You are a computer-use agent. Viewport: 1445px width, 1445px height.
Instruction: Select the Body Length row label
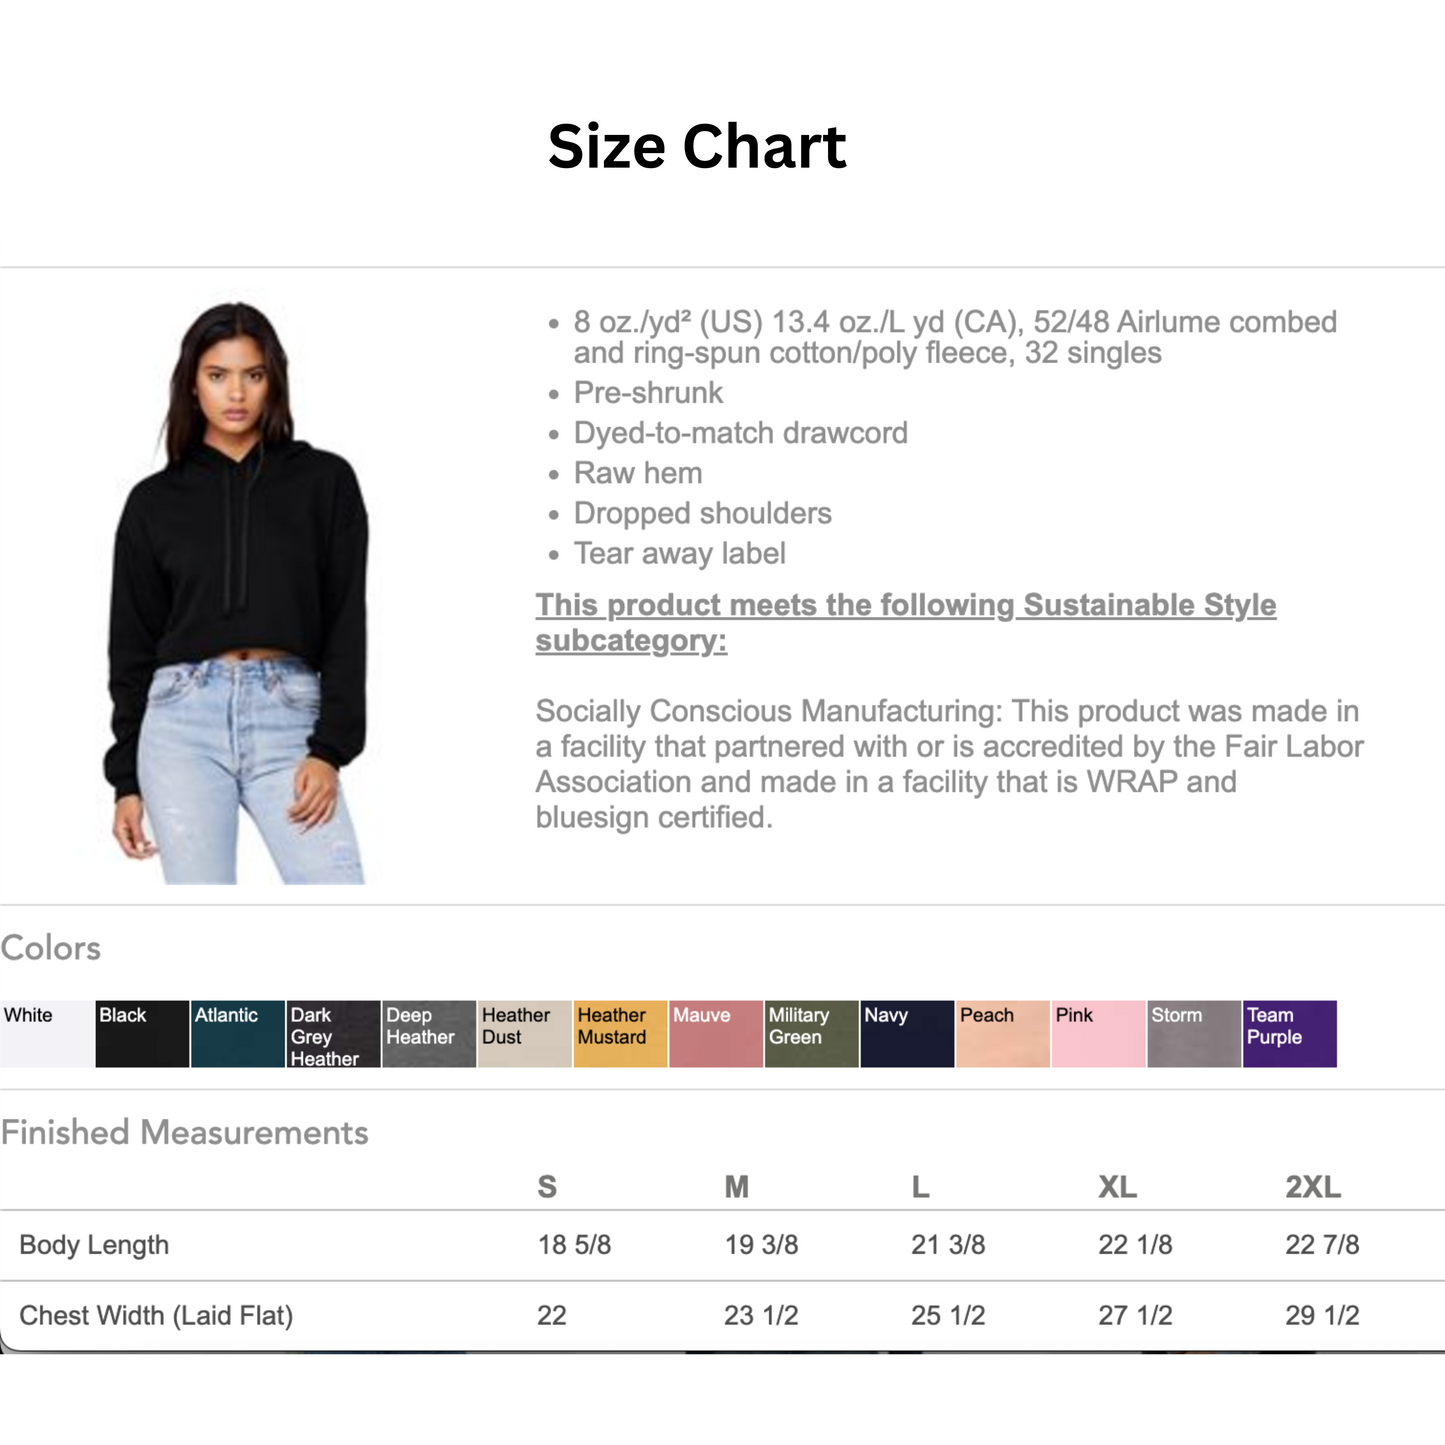(x=94, y=1245)
